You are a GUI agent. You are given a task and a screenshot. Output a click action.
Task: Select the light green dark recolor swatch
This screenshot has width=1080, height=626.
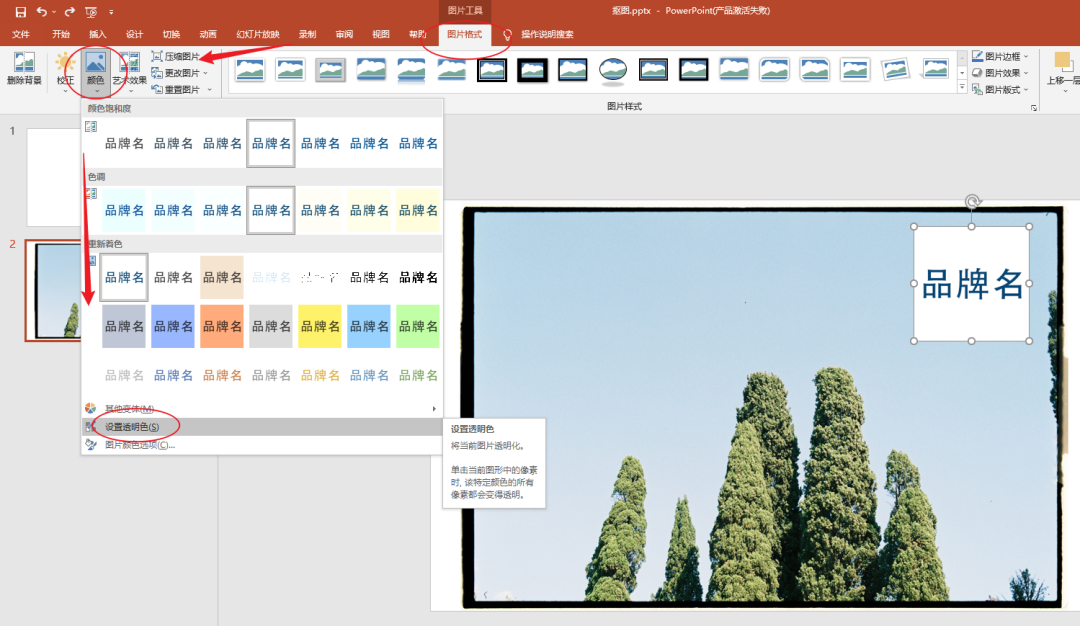418,326
